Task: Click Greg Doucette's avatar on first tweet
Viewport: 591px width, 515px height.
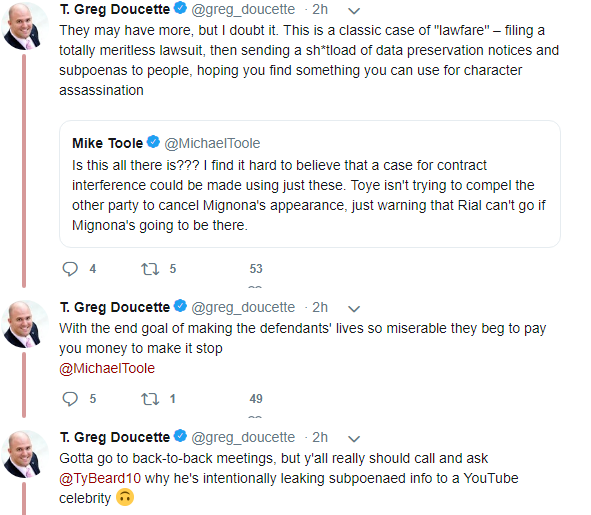Action: pos(25,26)
